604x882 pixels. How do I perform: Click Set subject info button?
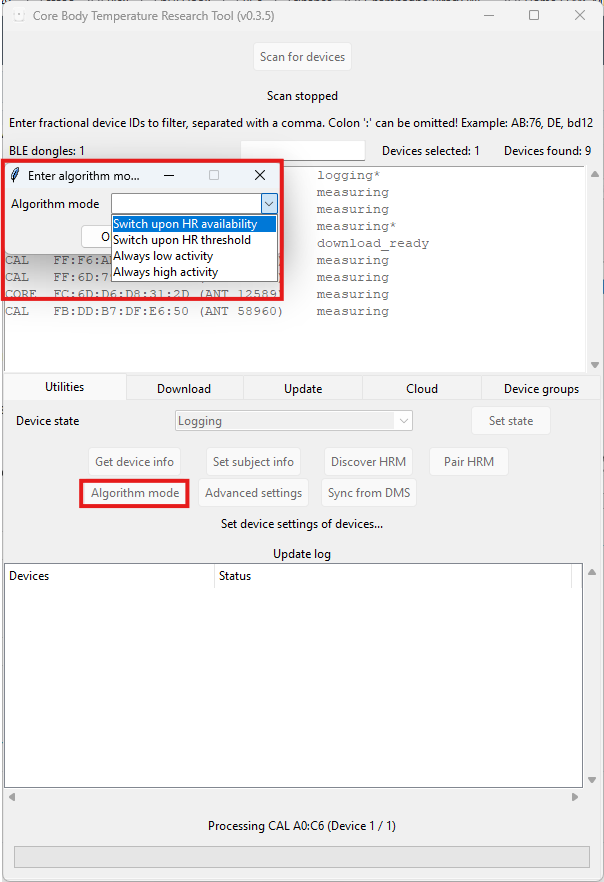[x=253, y=462]
